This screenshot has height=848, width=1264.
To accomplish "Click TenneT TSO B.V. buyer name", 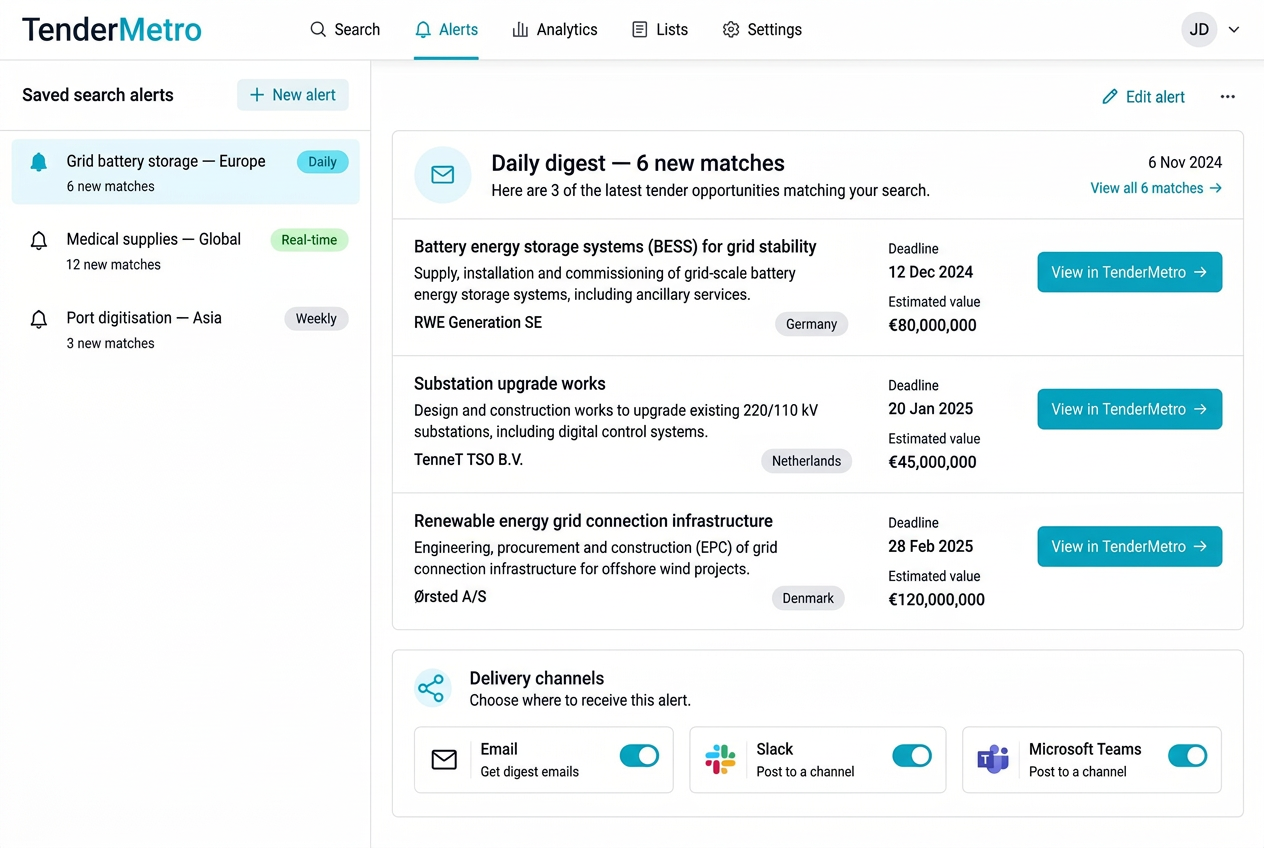I will pyautogui.click(x=469, y=460).
